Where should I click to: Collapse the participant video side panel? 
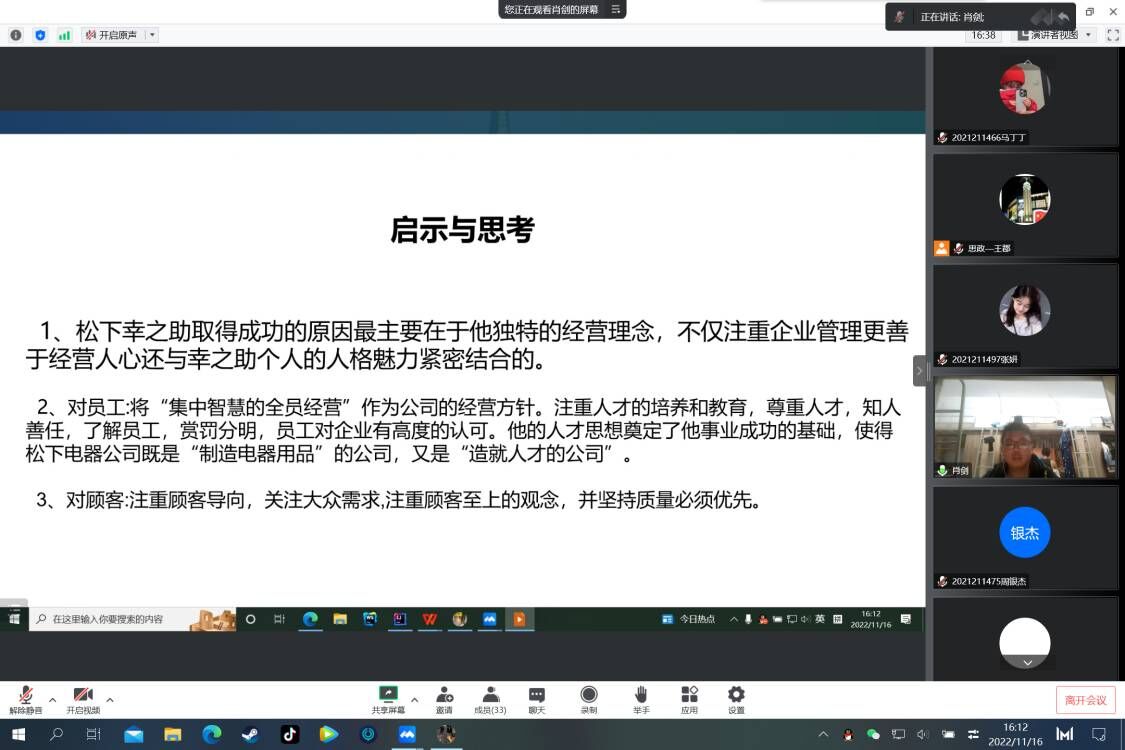pos(920,370)
